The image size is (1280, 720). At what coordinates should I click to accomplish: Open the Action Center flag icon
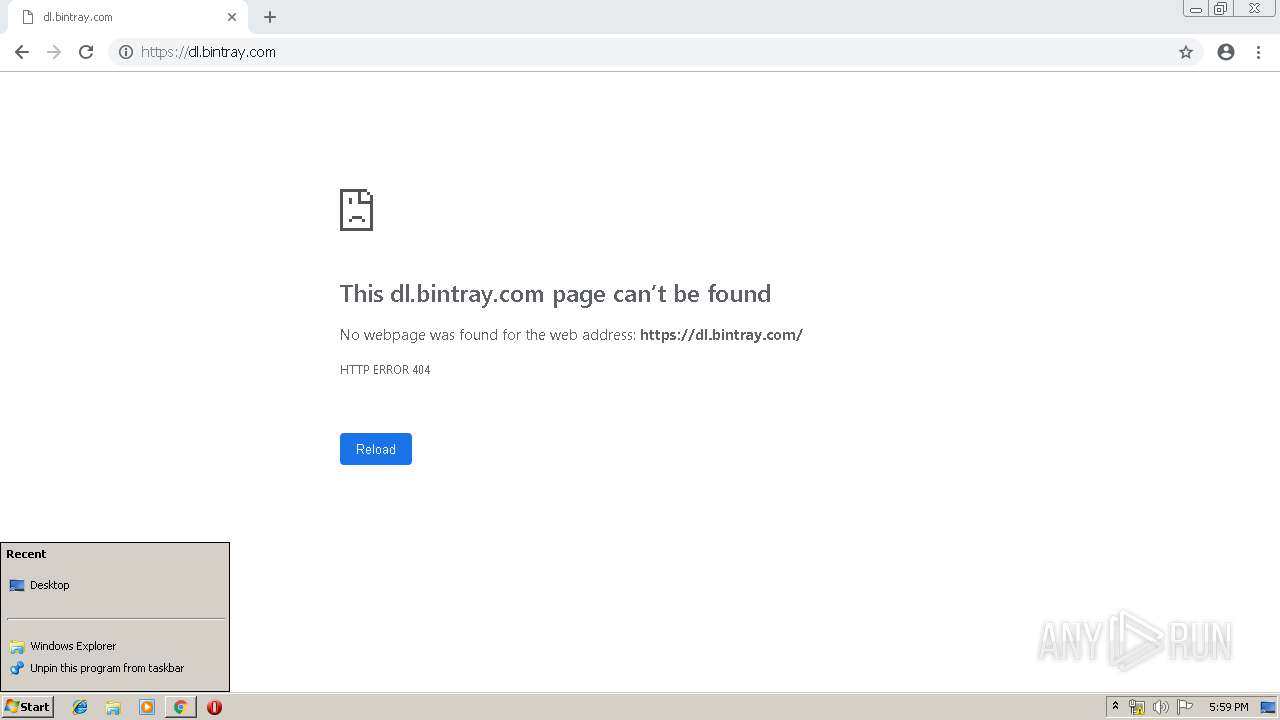click(x=1185, y=707)
